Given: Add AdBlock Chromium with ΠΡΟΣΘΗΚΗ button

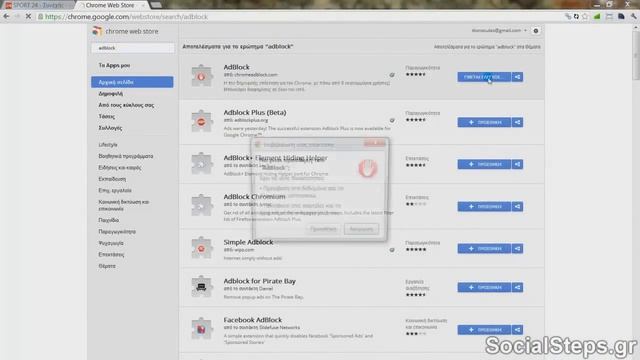Looking at the screenshot, I should 484,207.
